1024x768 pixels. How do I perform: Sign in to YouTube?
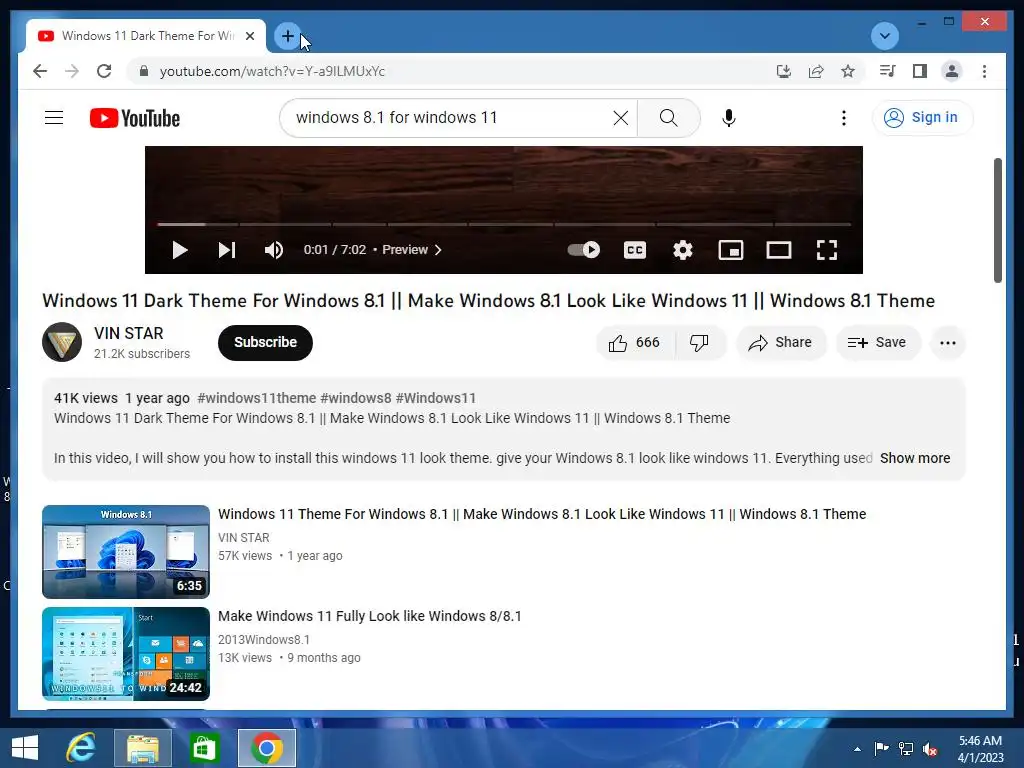click(x=921, y=118)
